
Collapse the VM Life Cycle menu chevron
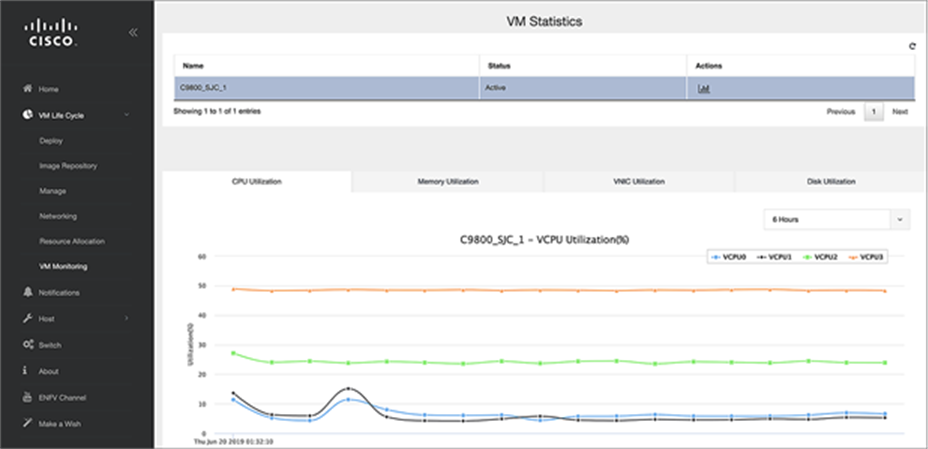127,115
